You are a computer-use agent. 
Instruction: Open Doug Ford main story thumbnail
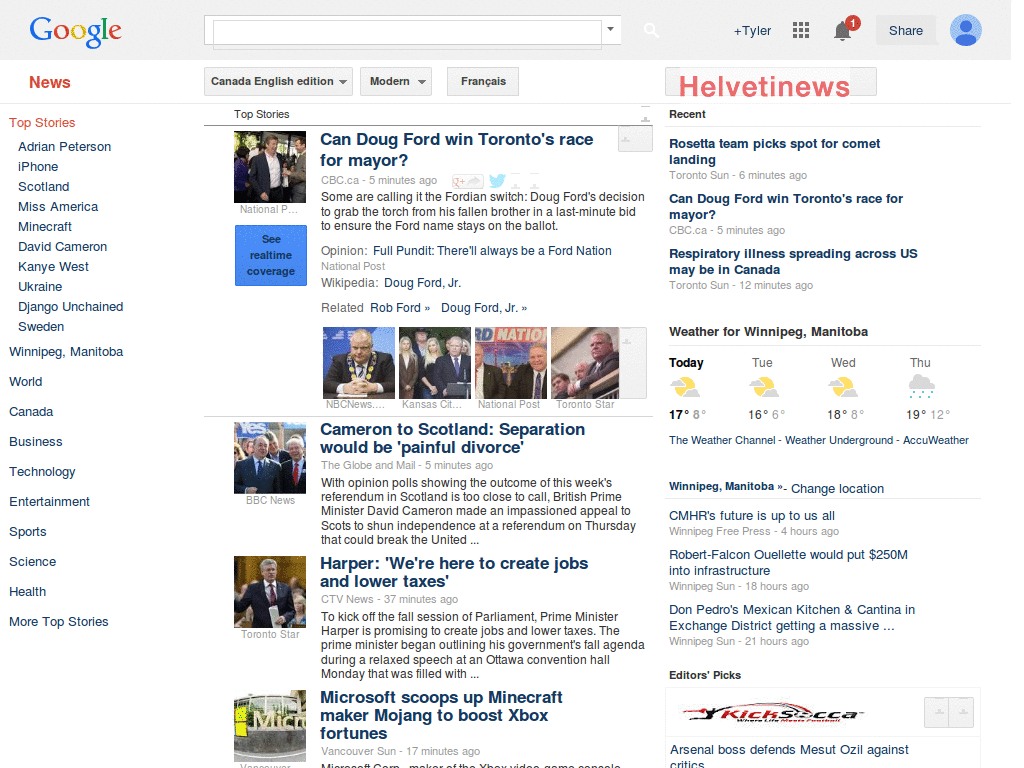(x=270, y=167)
